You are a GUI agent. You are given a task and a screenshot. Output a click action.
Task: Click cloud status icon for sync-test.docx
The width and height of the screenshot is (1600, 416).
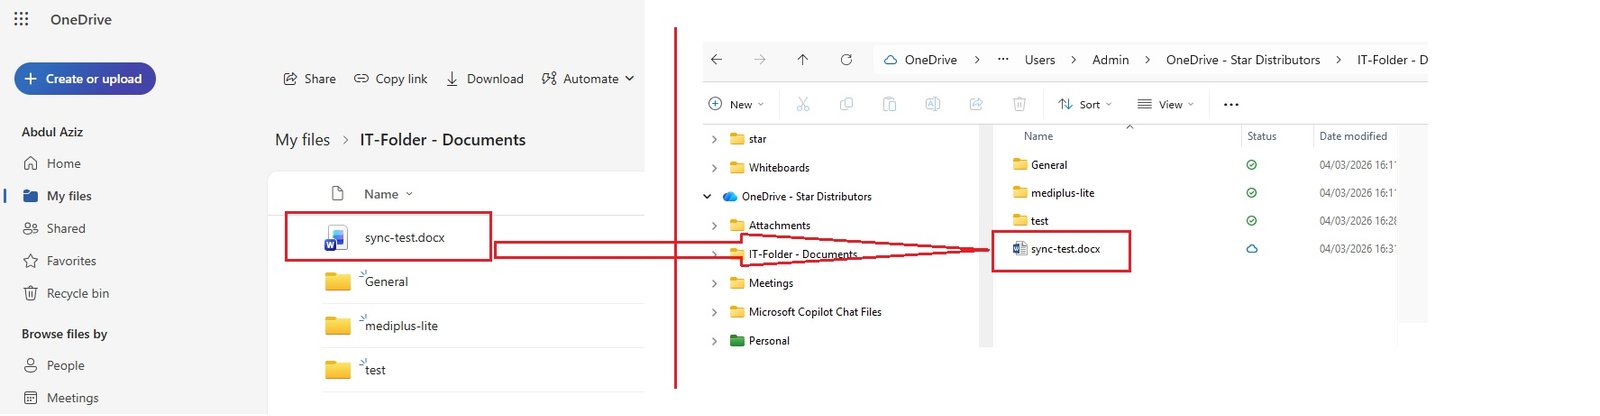[1251, 249]
